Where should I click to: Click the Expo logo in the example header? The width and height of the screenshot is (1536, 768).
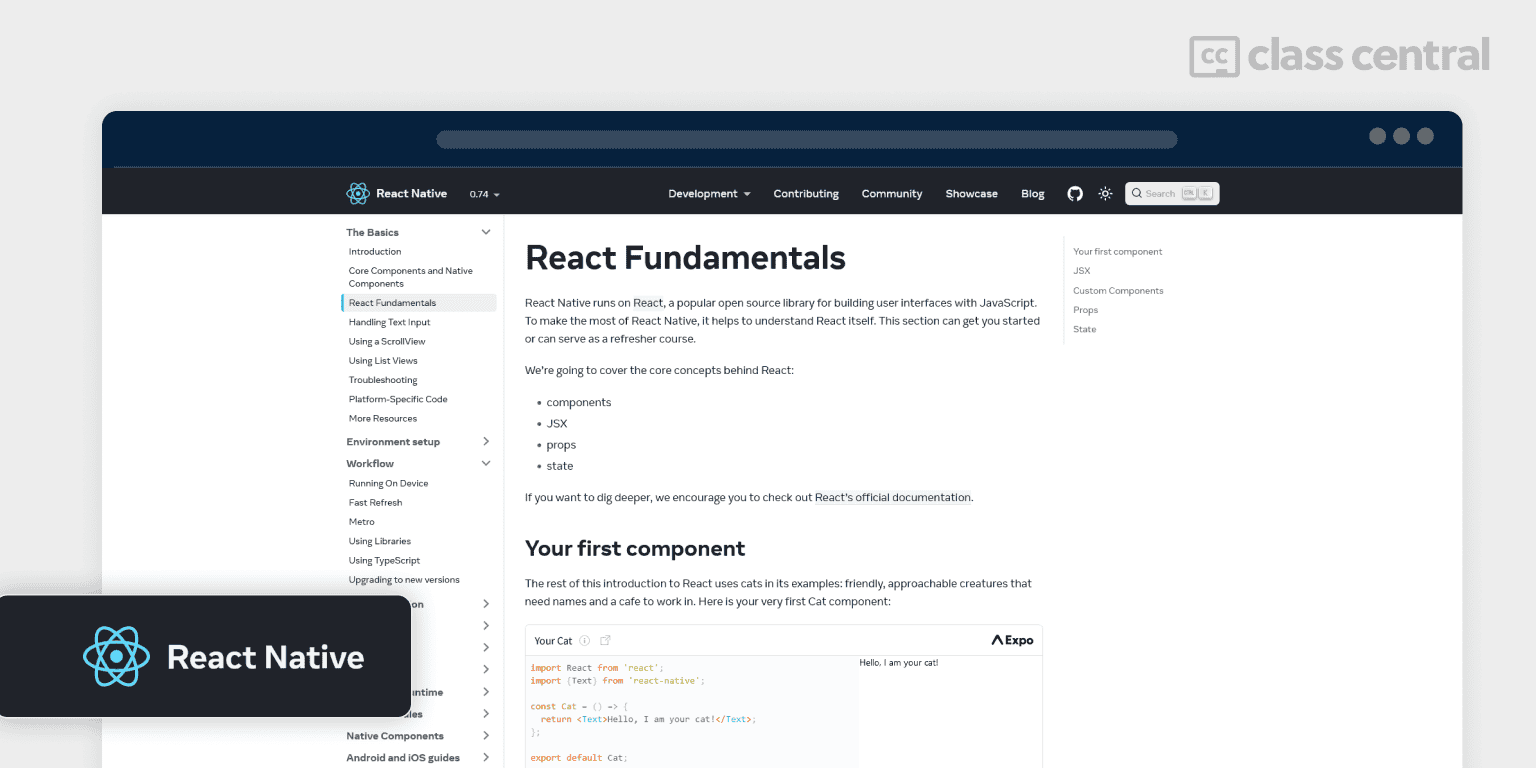1012,640
